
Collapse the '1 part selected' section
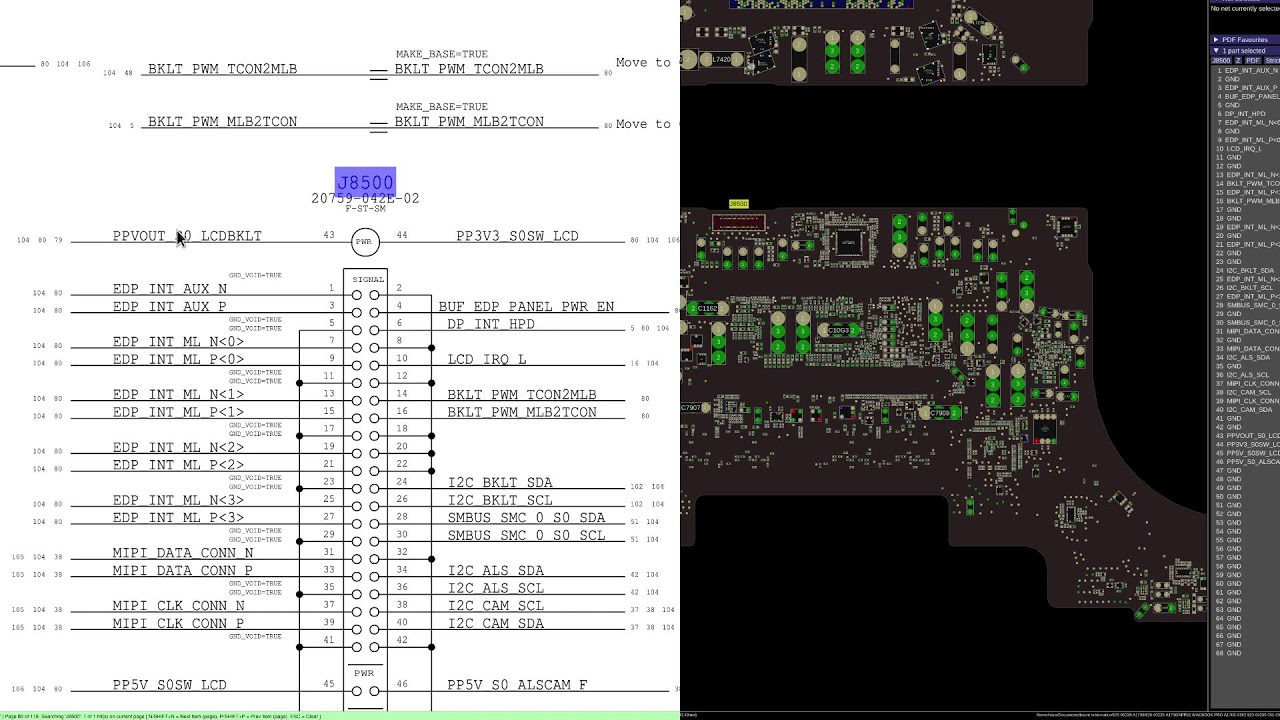(1244, 50)
